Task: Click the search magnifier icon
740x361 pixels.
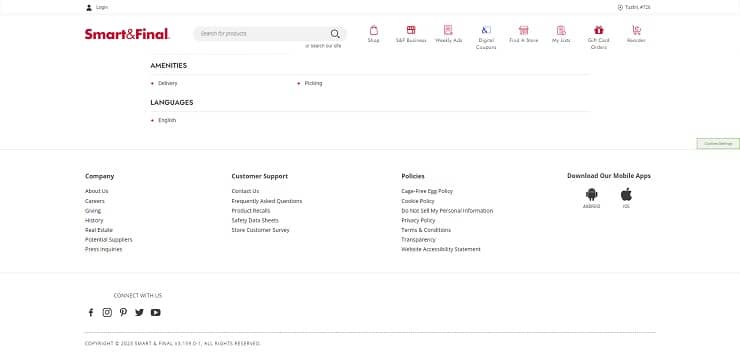Action: tap(335, 34)
